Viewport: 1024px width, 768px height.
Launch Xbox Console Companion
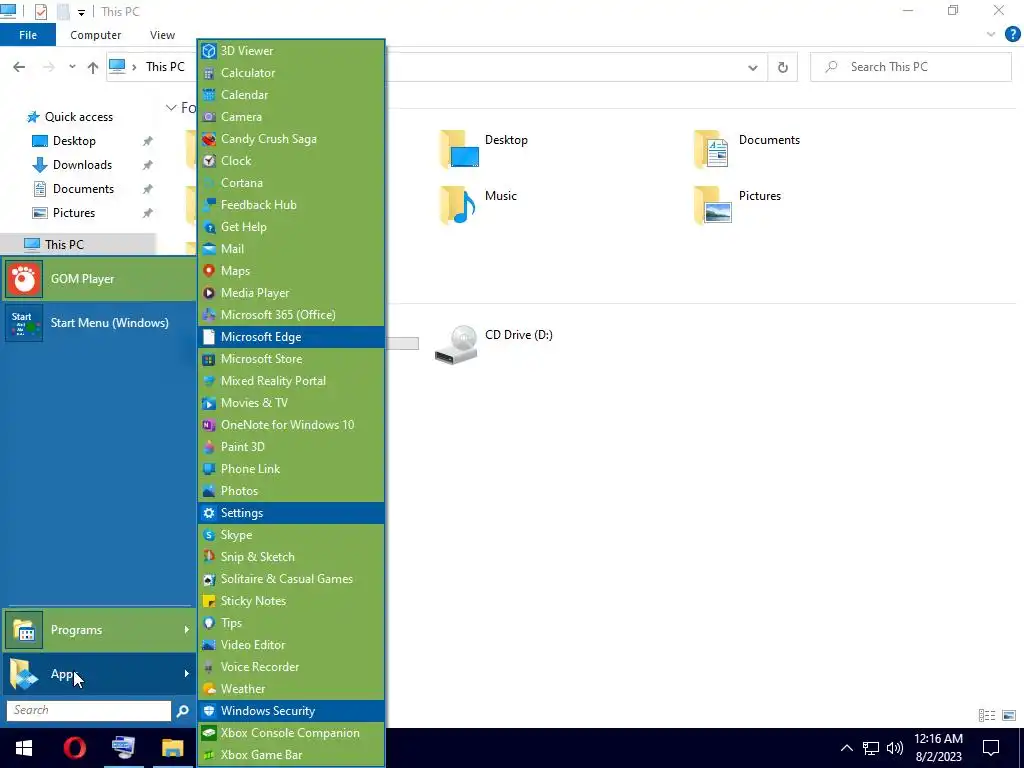coord(291,733)
